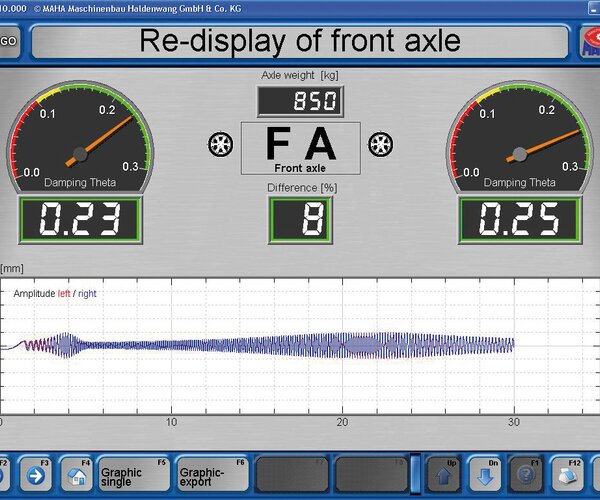Select the left damping value 0.23
Screen dimensions: 600x500
80,220
